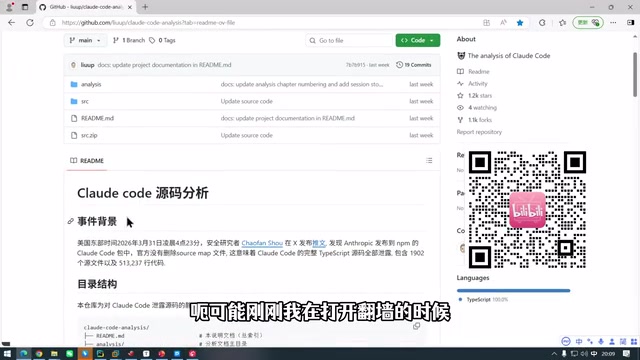Click the src.zip file icon
Screen dimensions: 640x360
pos(74,136)
